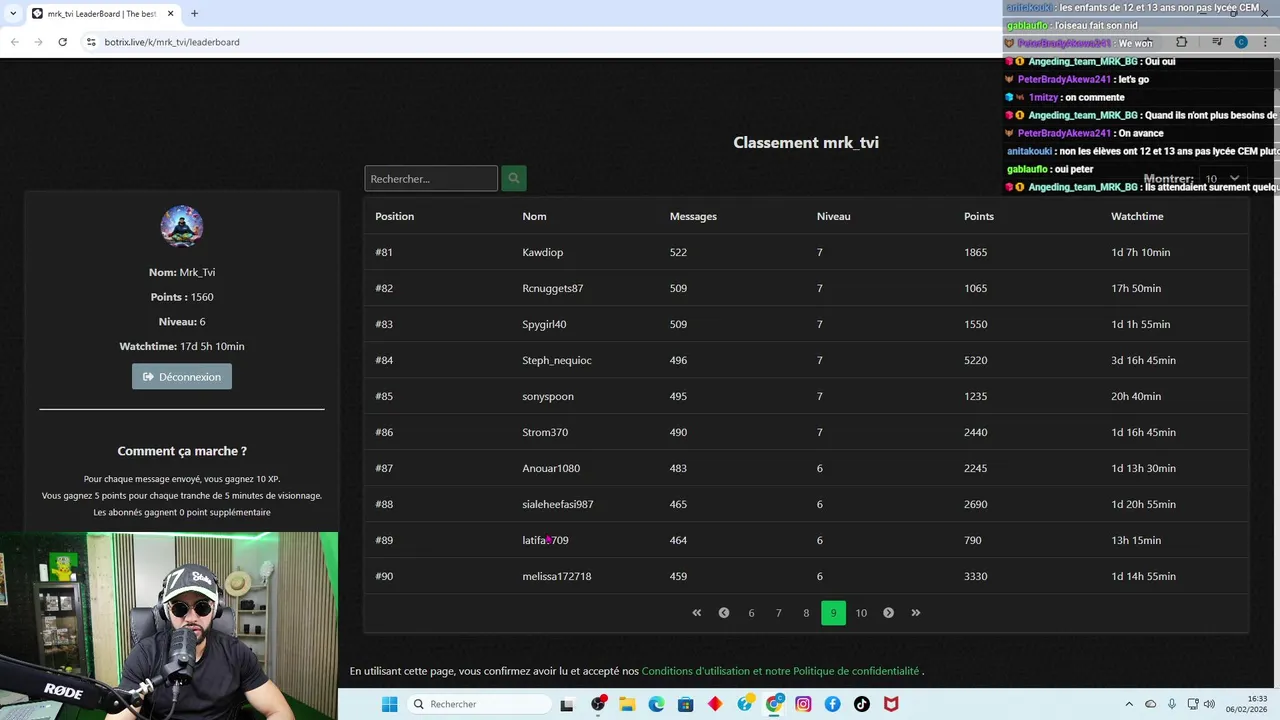Open TikTok from the taskbar

coord(862,704)
